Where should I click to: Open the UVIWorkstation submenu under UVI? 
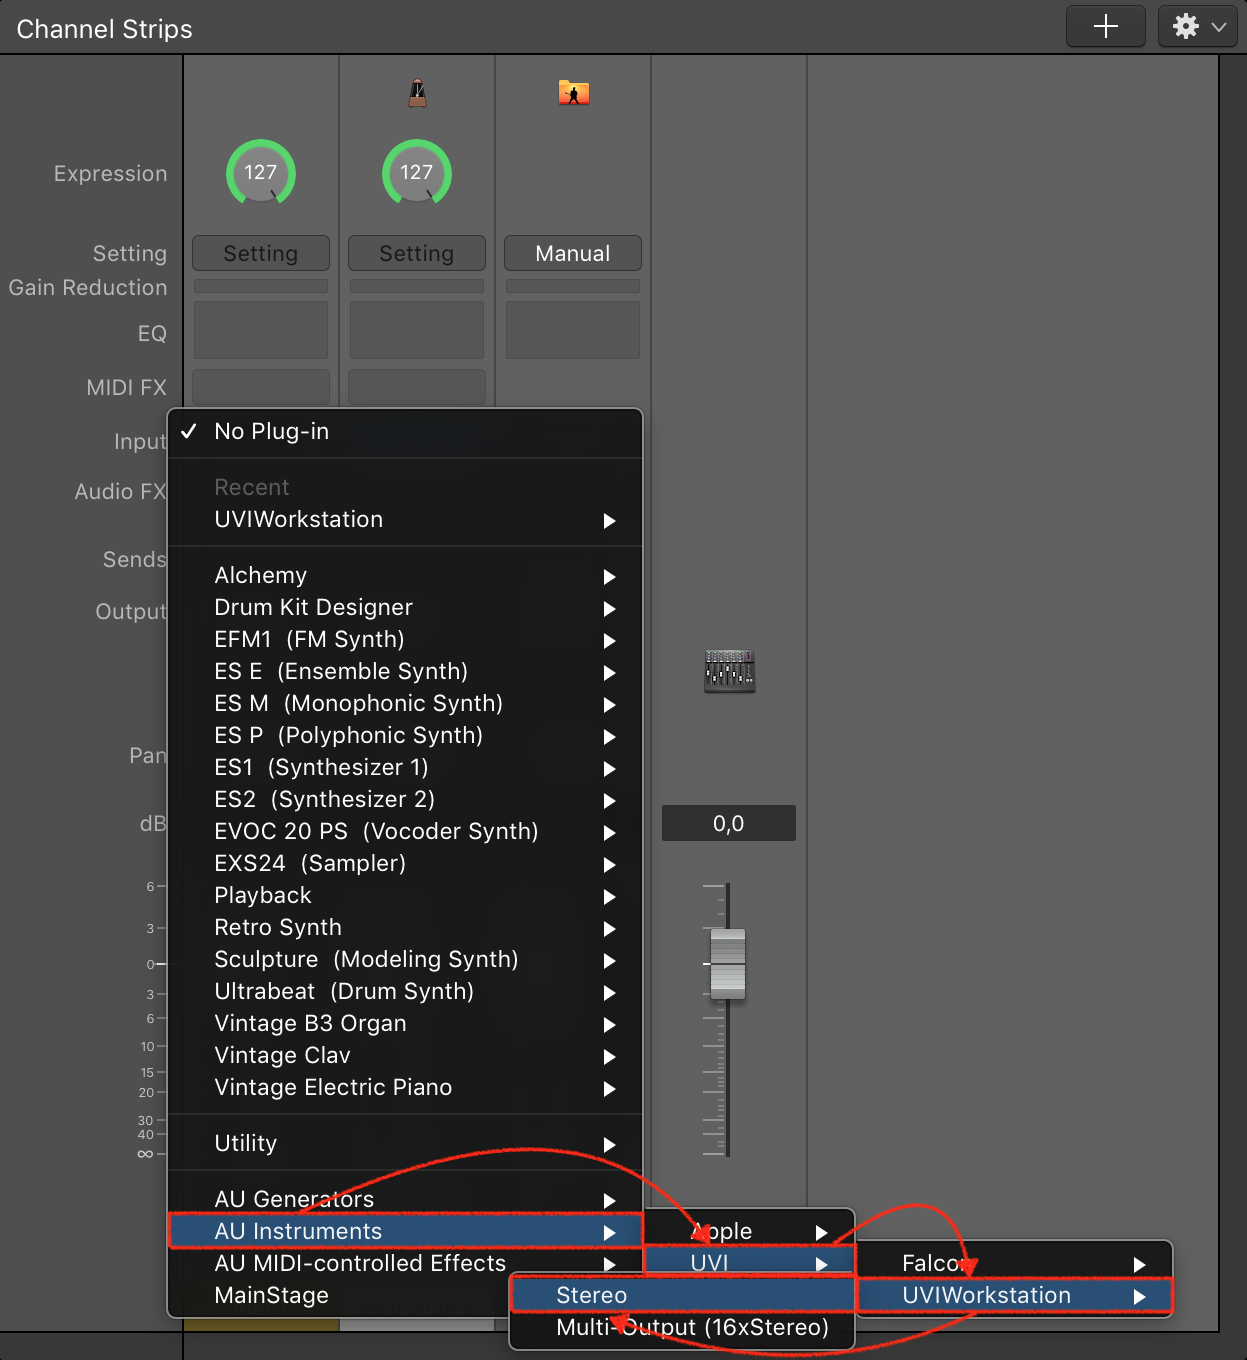[1015, 1295]
